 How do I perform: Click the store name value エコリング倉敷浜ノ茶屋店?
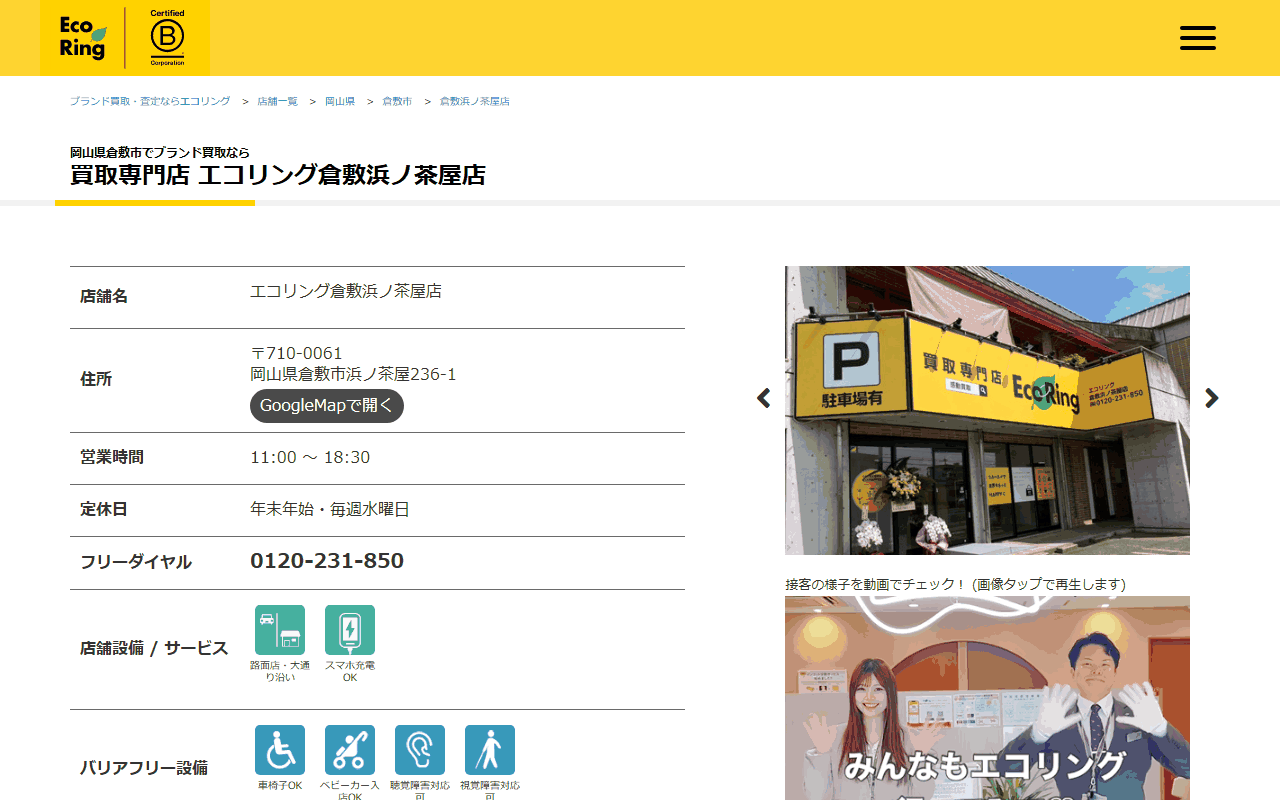point(346,291)
